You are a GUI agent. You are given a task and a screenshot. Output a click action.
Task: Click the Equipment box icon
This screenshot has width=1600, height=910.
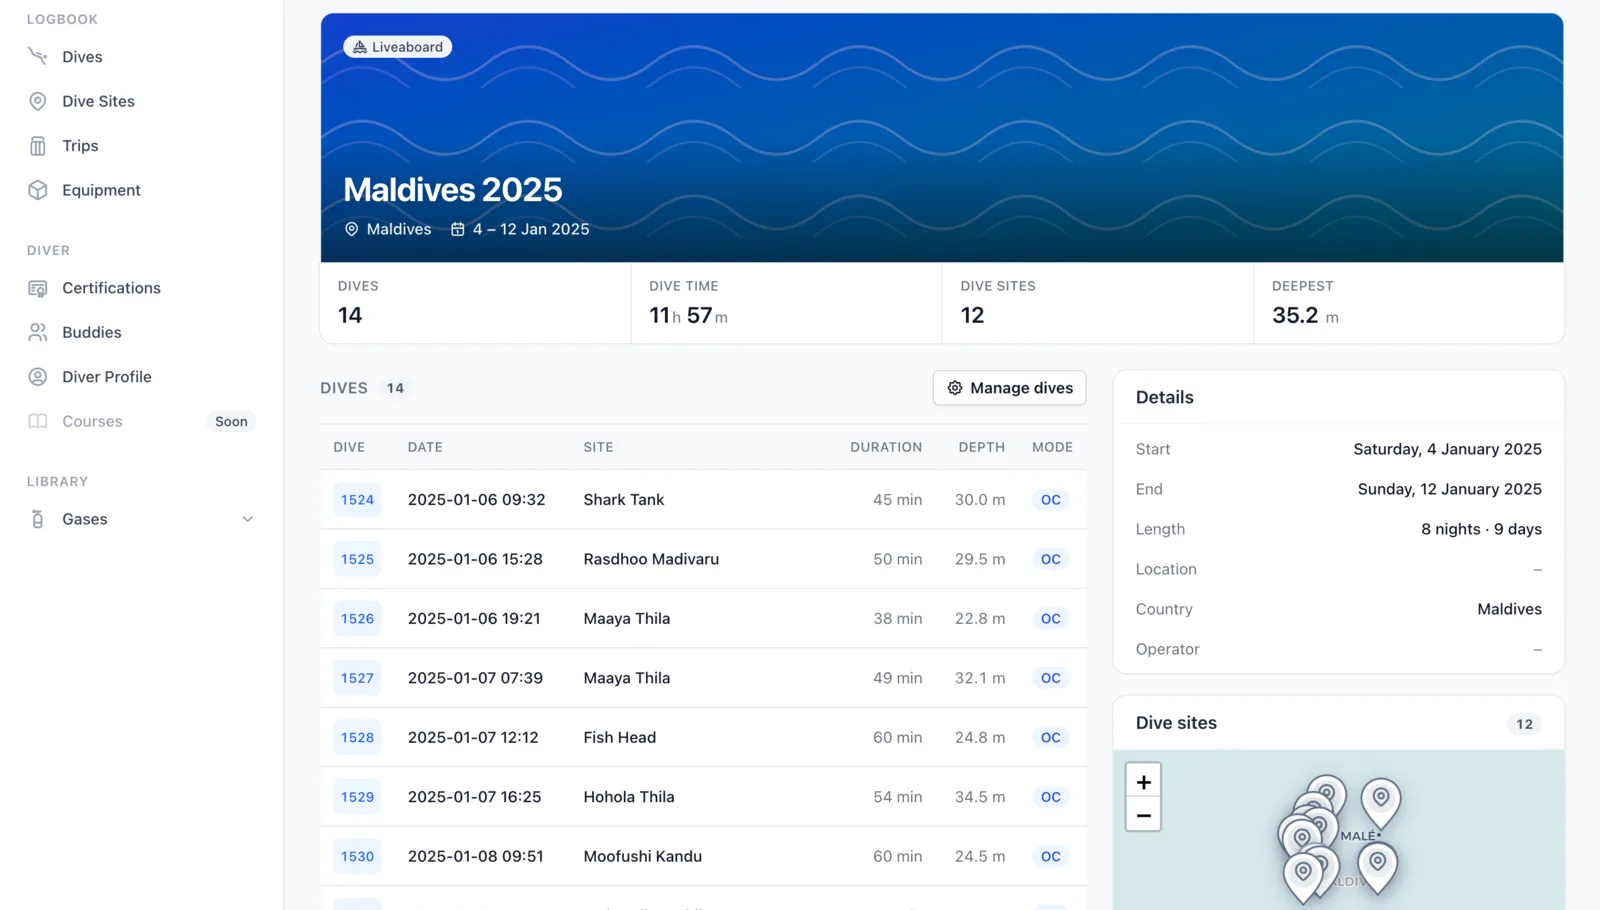click(x=38, y=190)
